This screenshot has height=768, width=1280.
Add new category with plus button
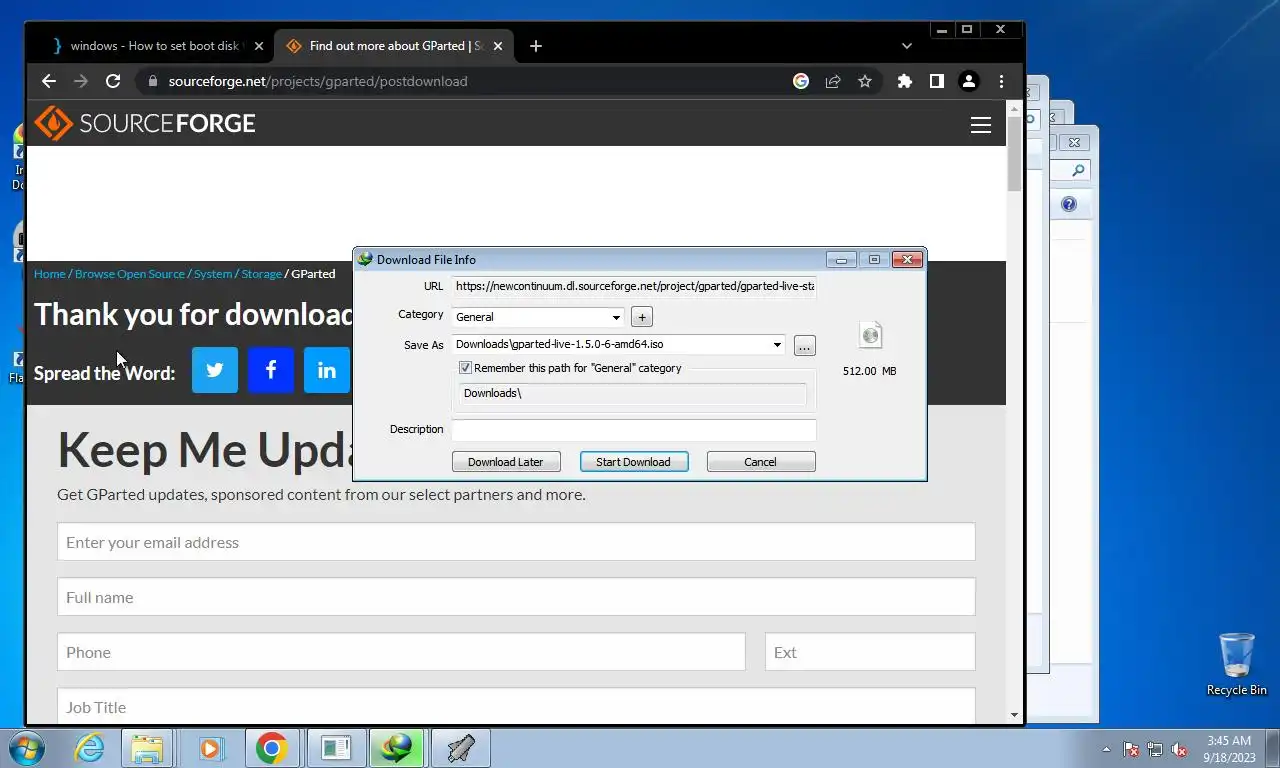[x=642, y=317]
